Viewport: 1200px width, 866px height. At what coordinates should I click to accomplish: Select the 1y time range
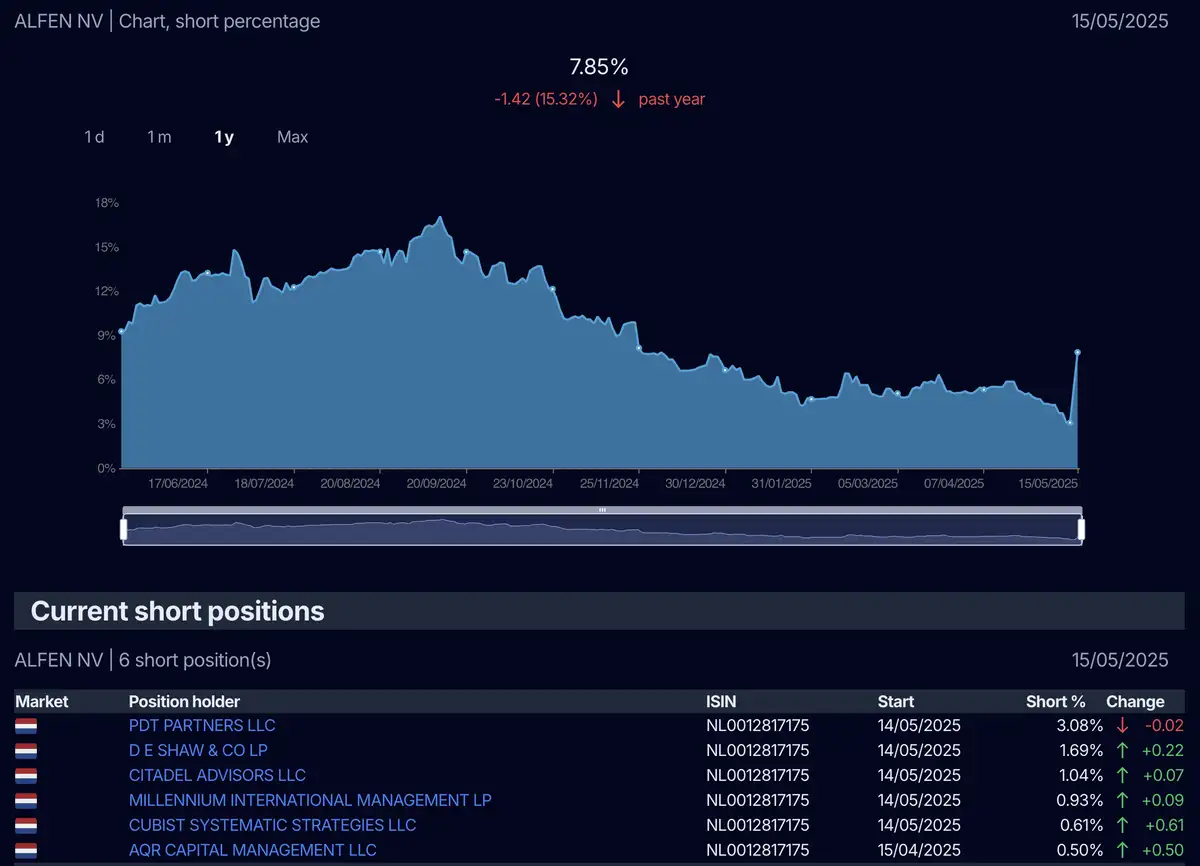[224, 137]
